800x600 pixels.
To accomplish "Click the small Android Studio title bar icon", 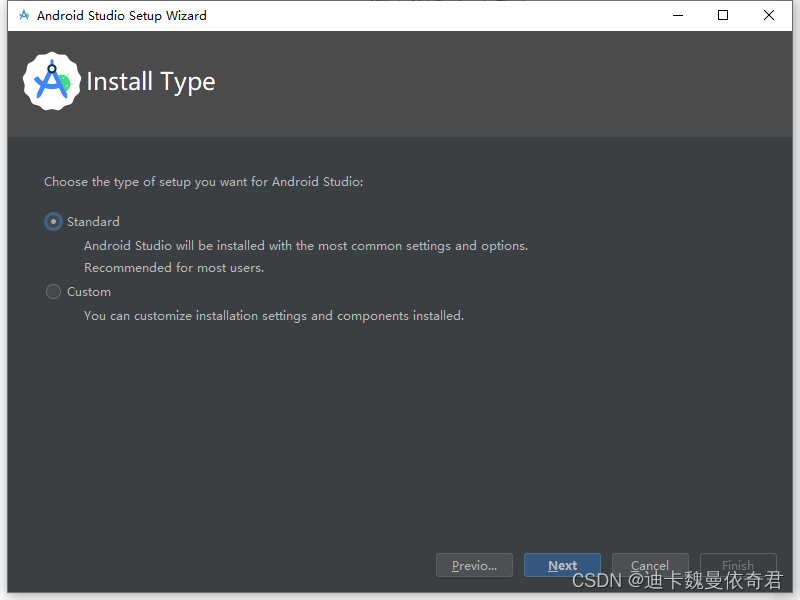I will click(x=24, y=15).
